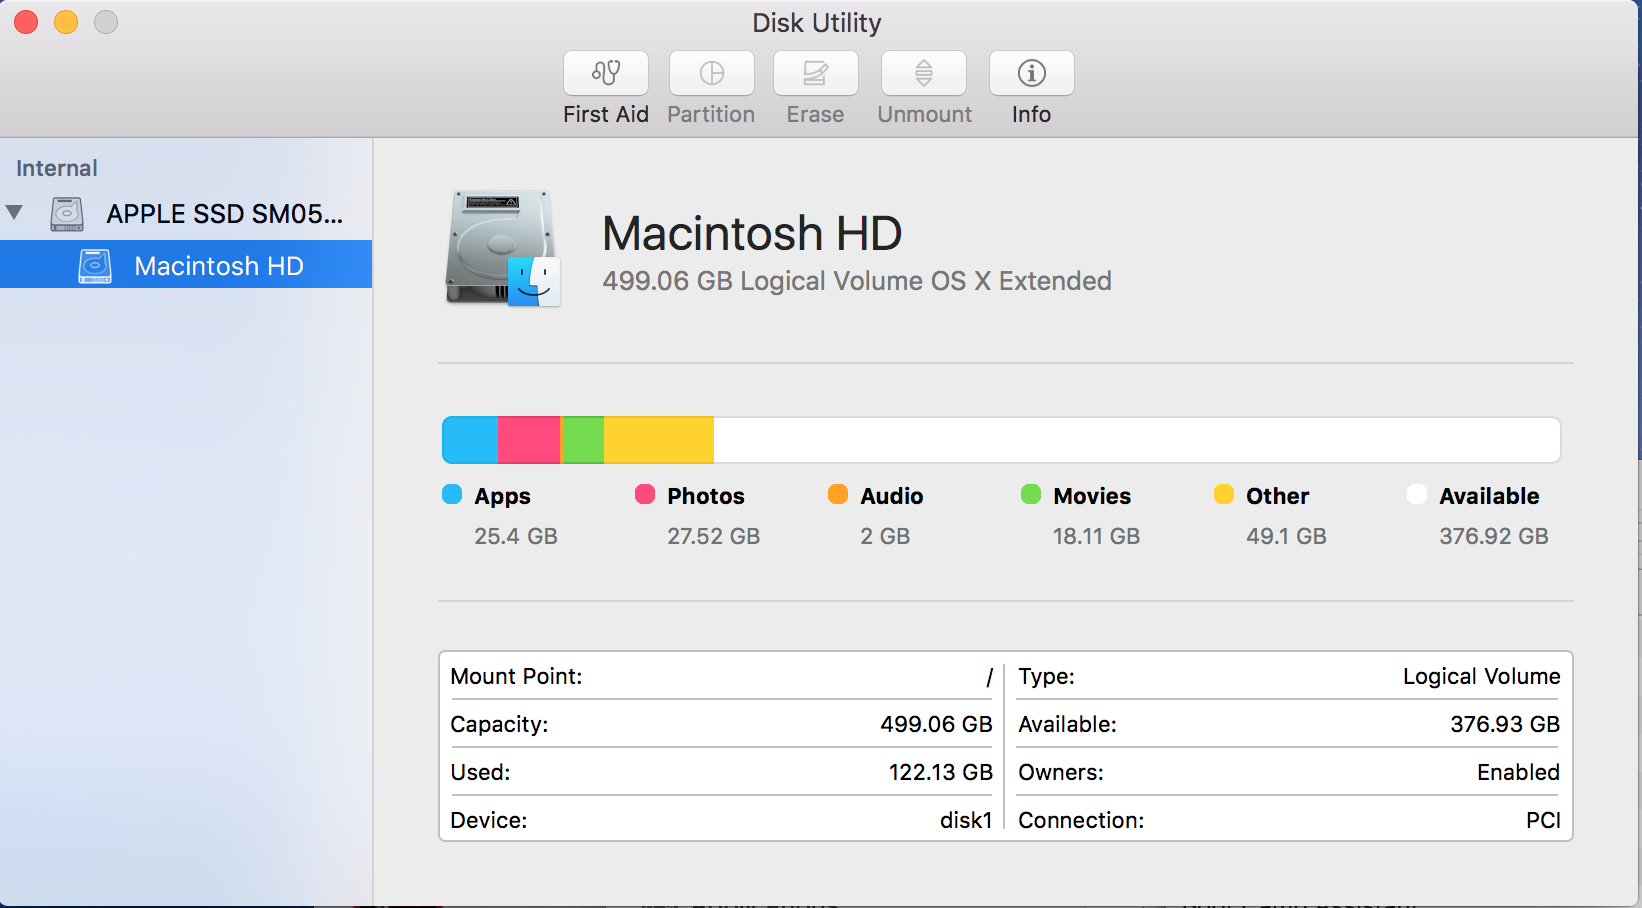Click the 27.52 GB Photos value
Screen dimensions: 1642x908
point(714,536)
